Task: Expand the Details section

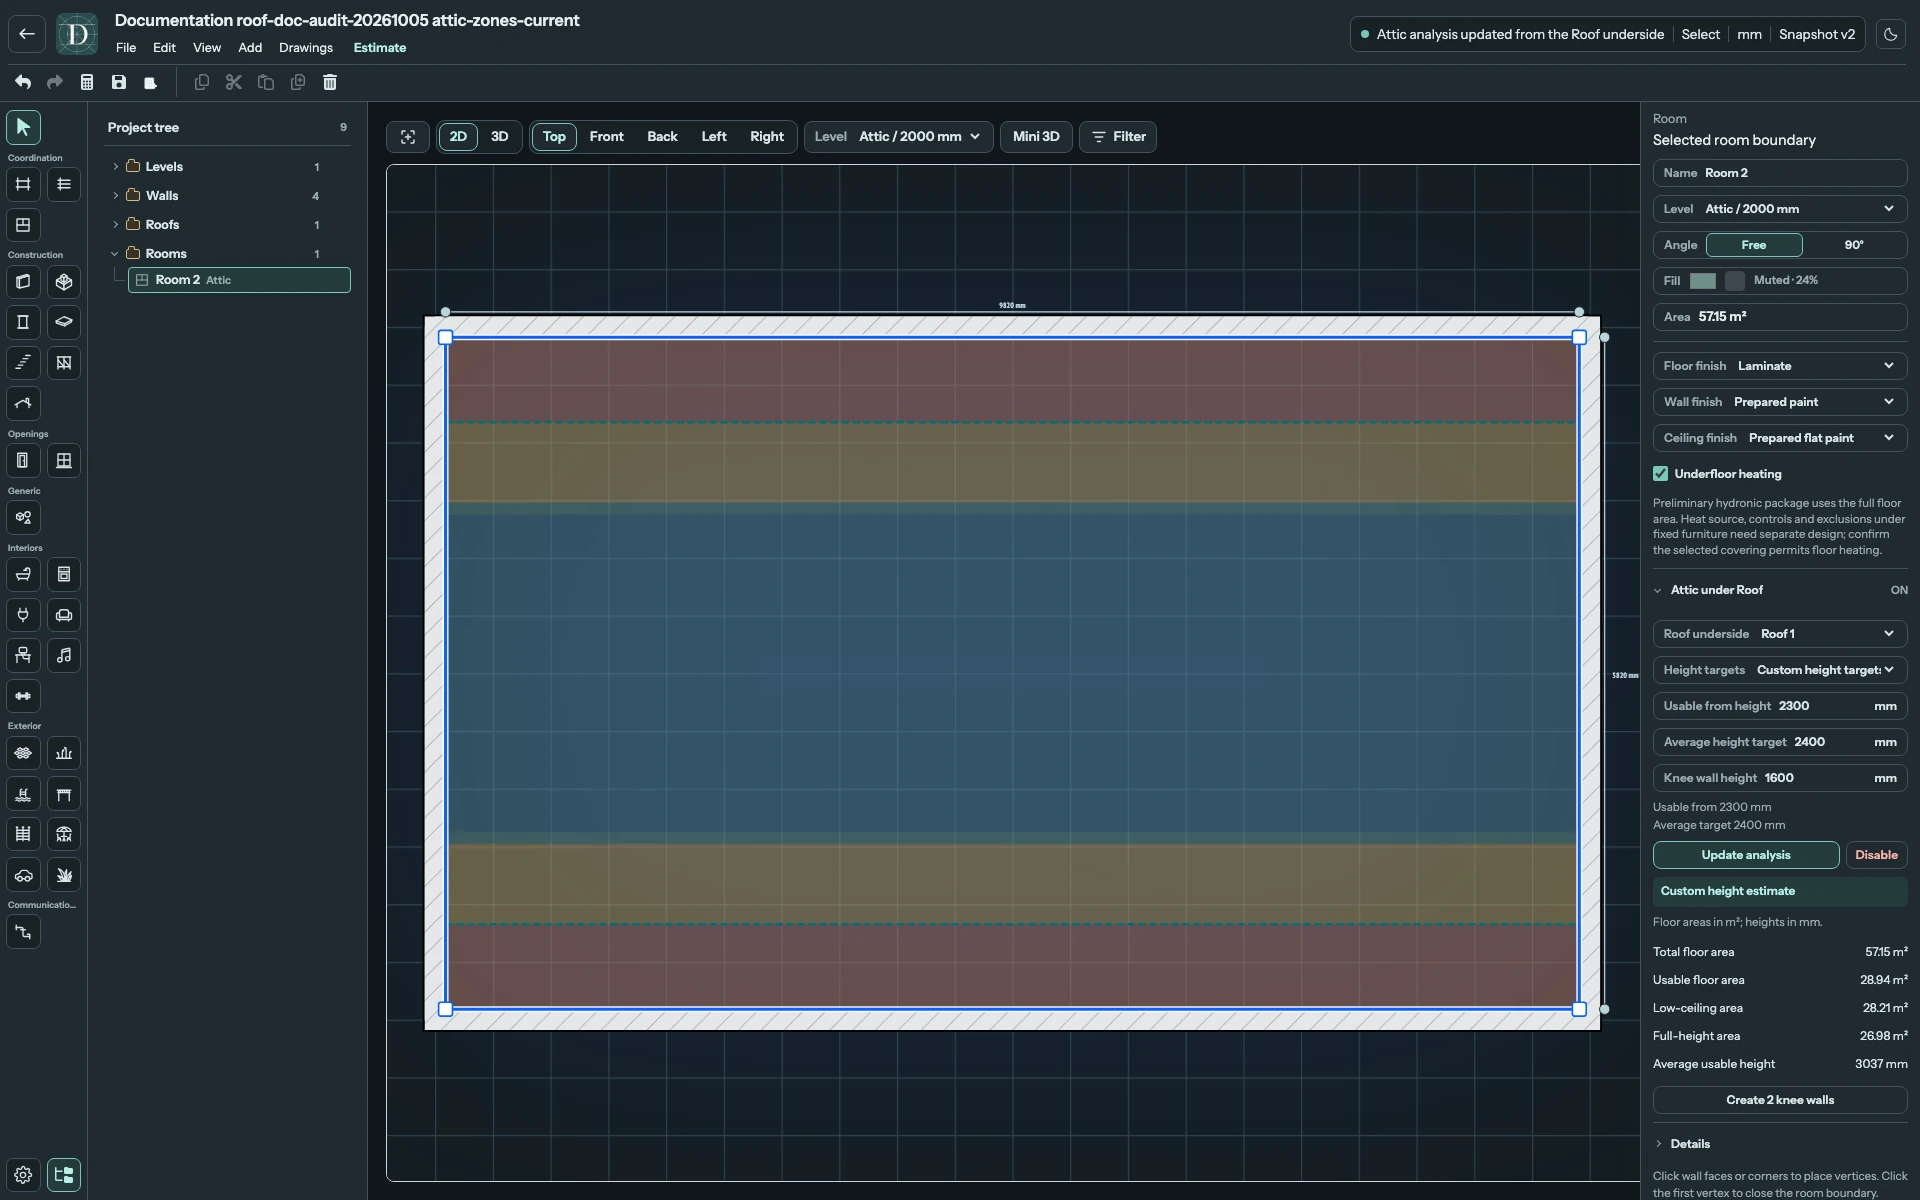Action: [1682, 1144]
